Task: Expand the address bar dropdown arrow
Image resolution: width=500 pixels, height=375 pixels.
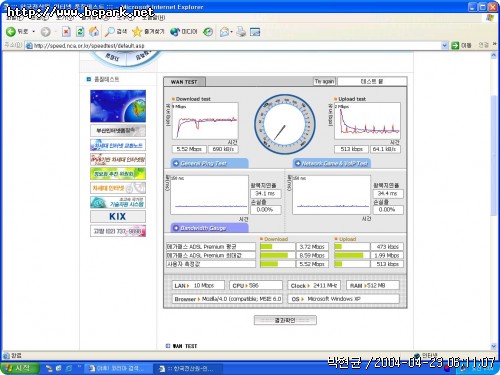Action: coord(444,45)
